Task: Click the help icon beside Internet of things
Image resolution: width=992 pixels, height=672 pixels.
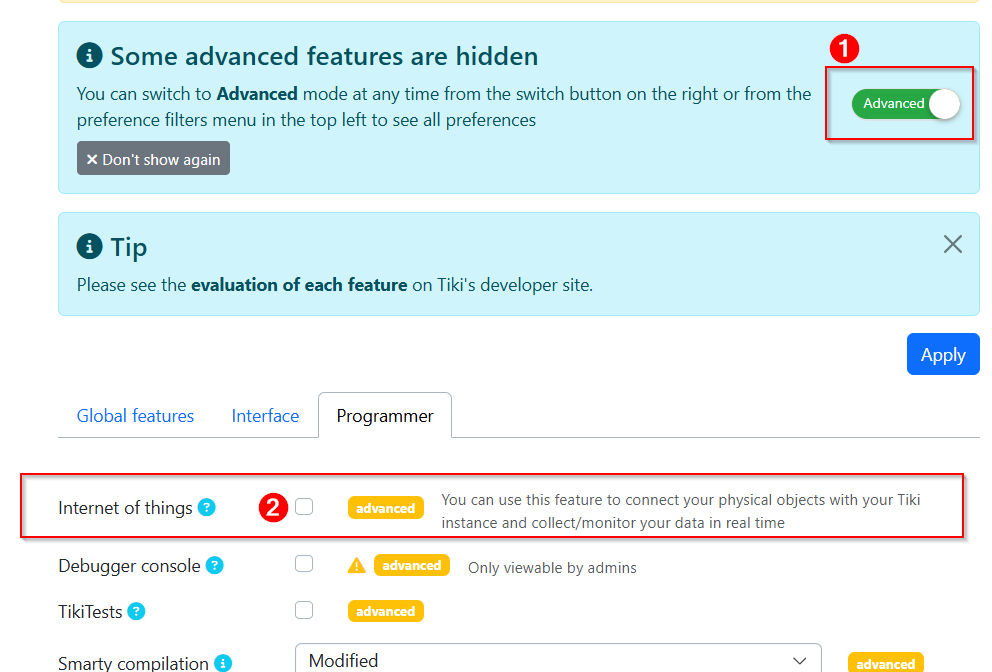Action: [207, 507]
